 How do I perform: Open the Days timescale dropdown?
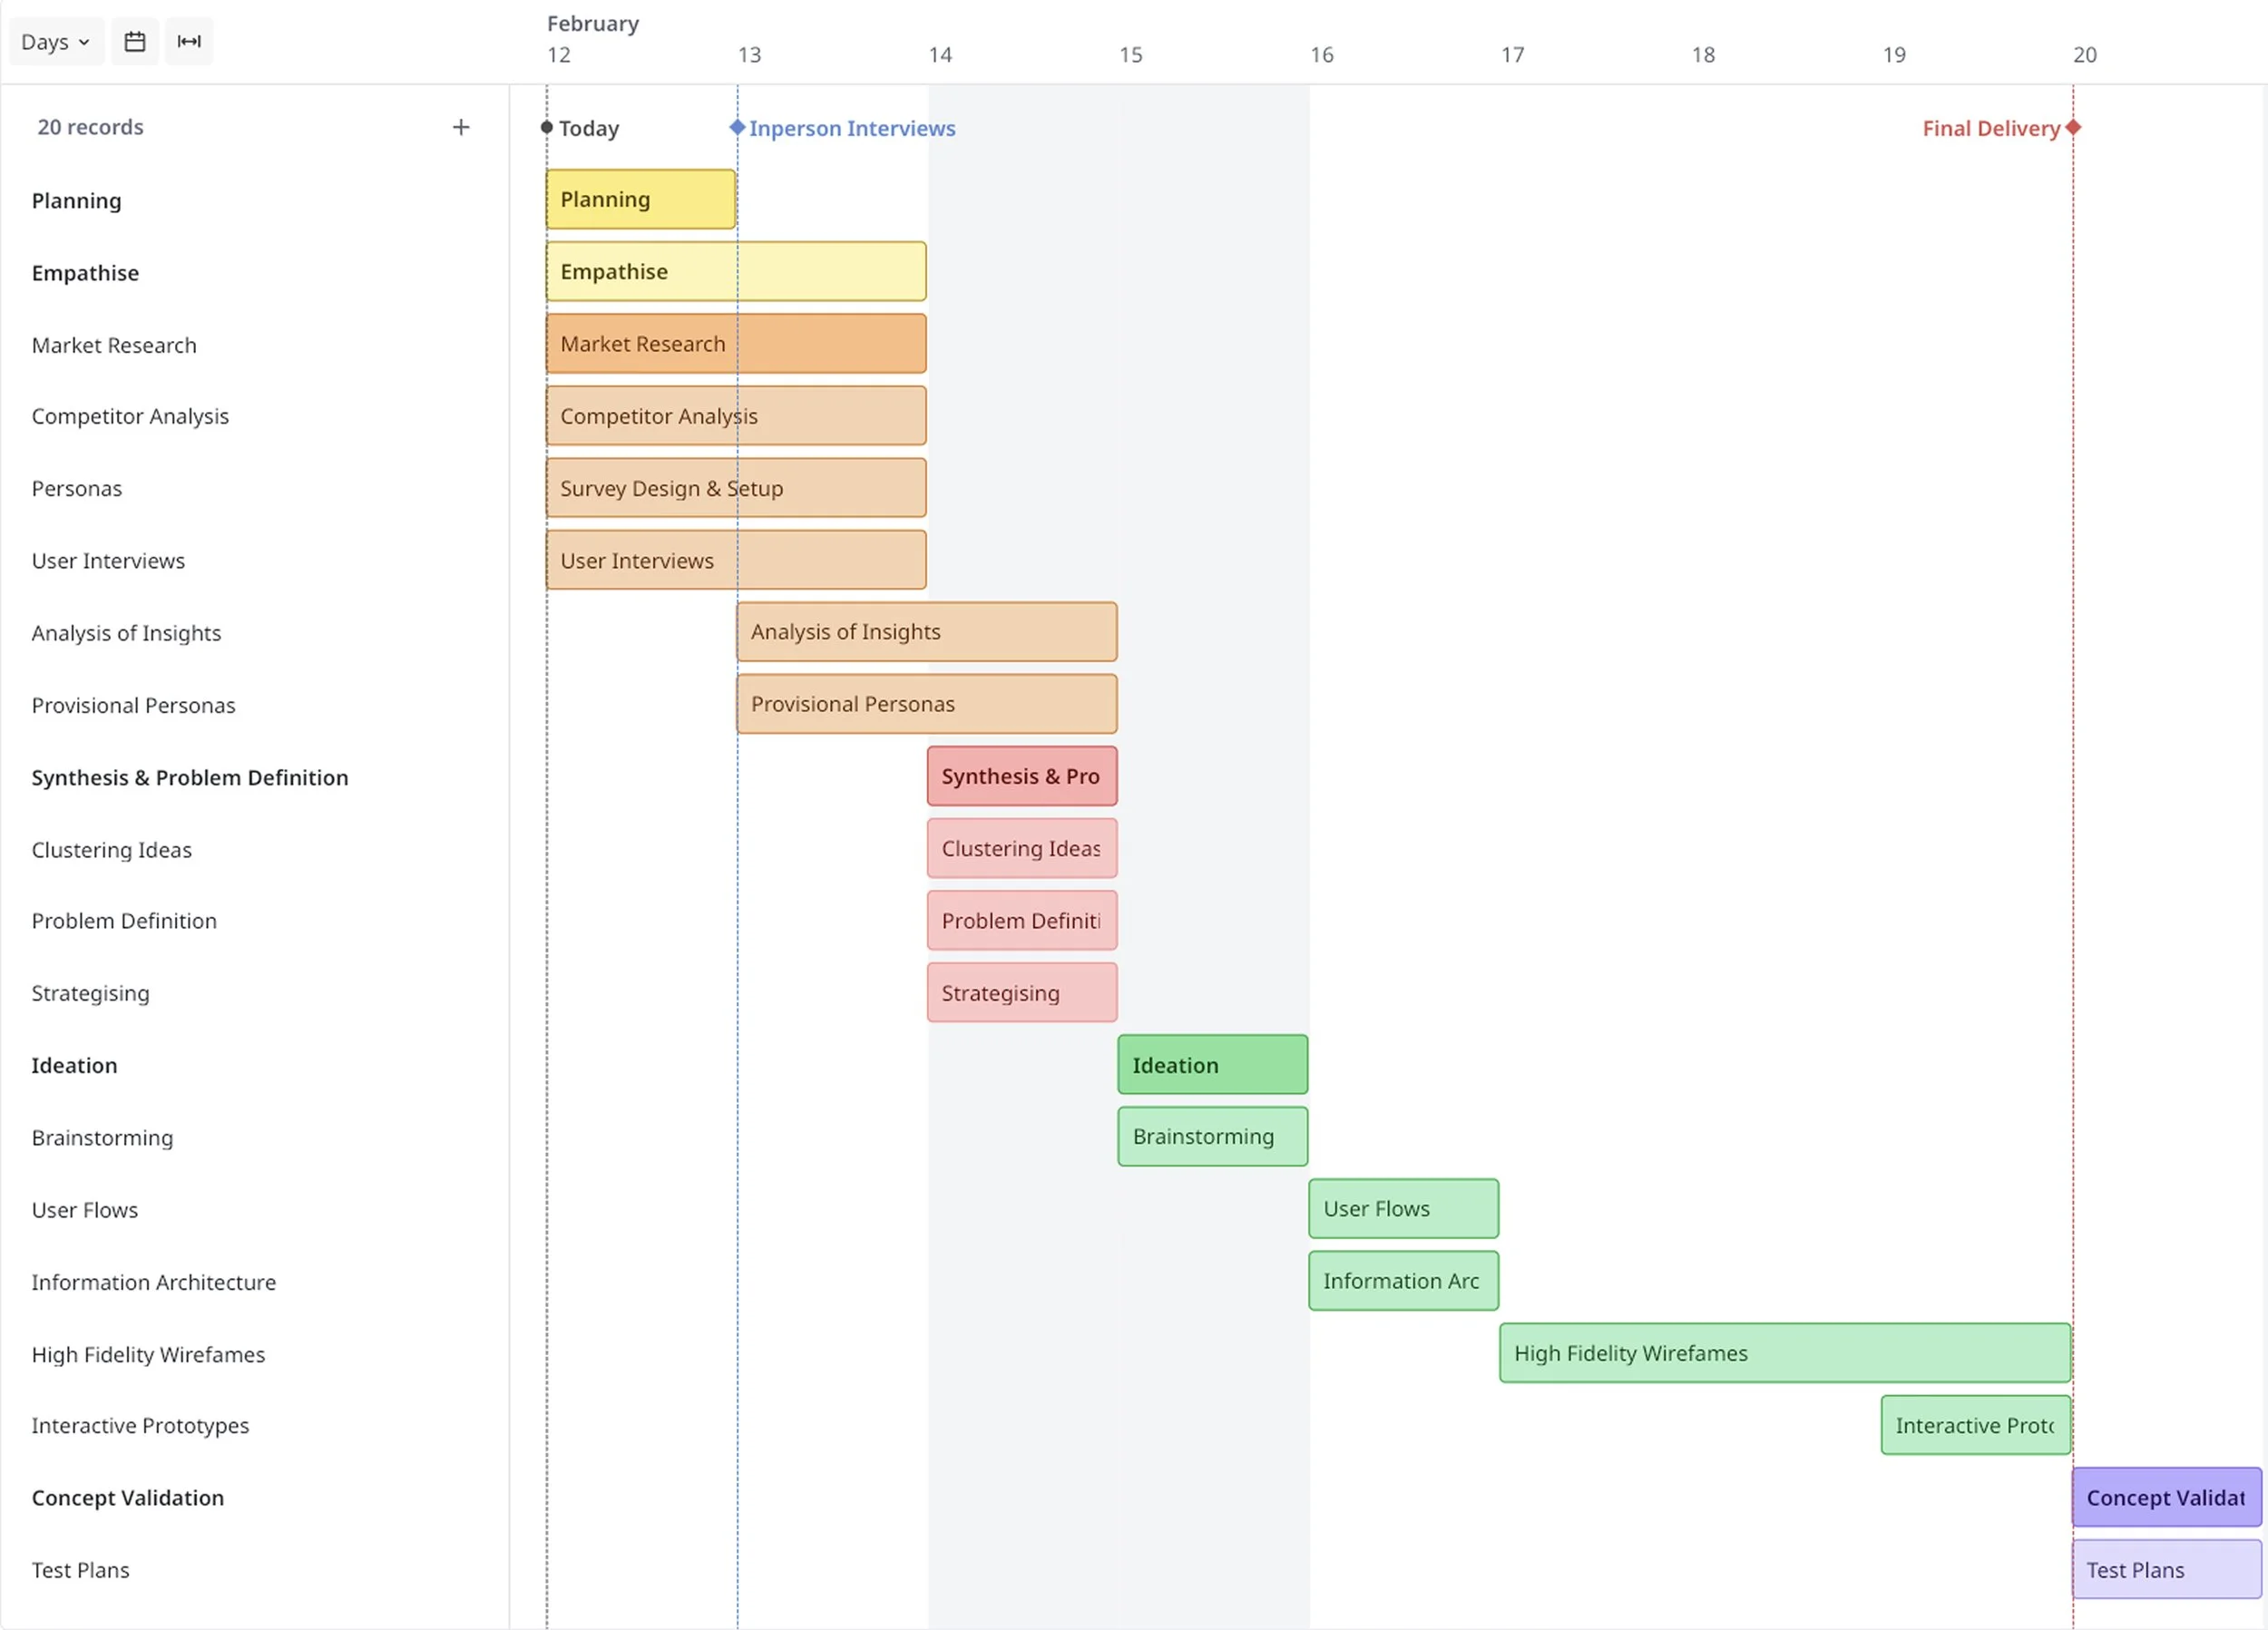(55, 42)
